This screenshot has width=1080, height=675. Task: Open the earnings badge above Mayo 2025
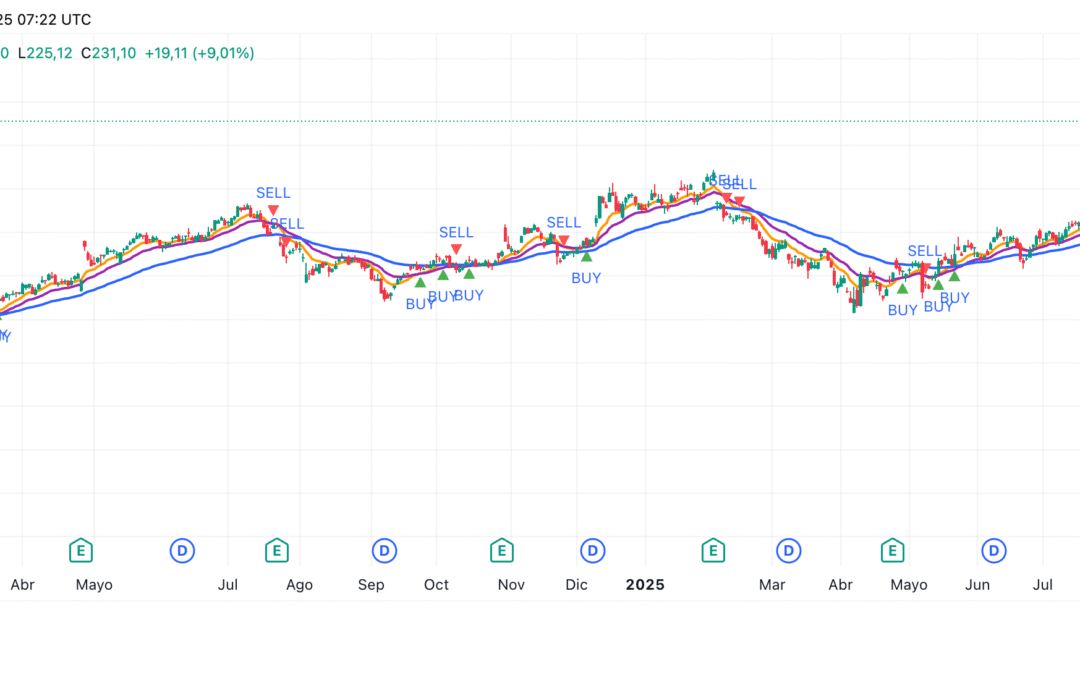click(890, 550)
